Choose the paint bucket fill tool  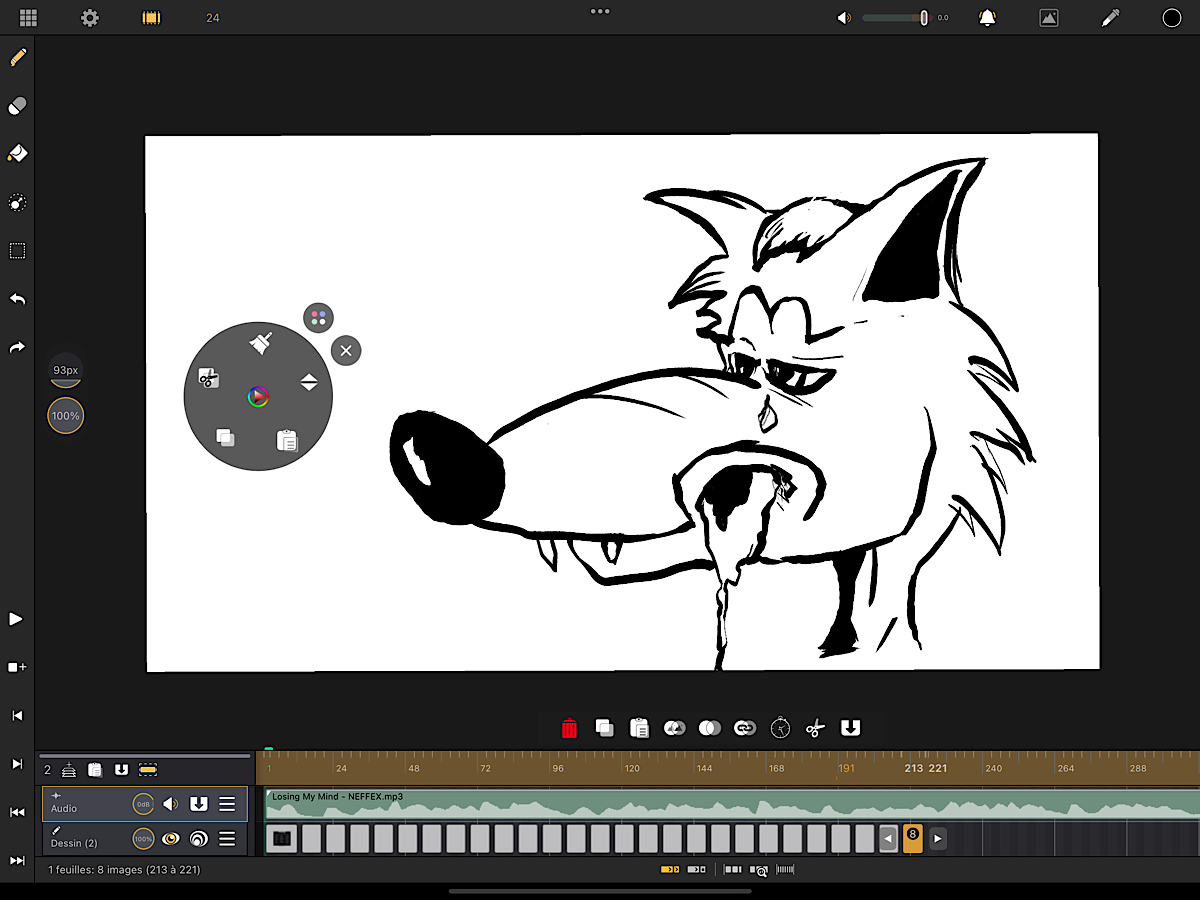pos(17,154)
